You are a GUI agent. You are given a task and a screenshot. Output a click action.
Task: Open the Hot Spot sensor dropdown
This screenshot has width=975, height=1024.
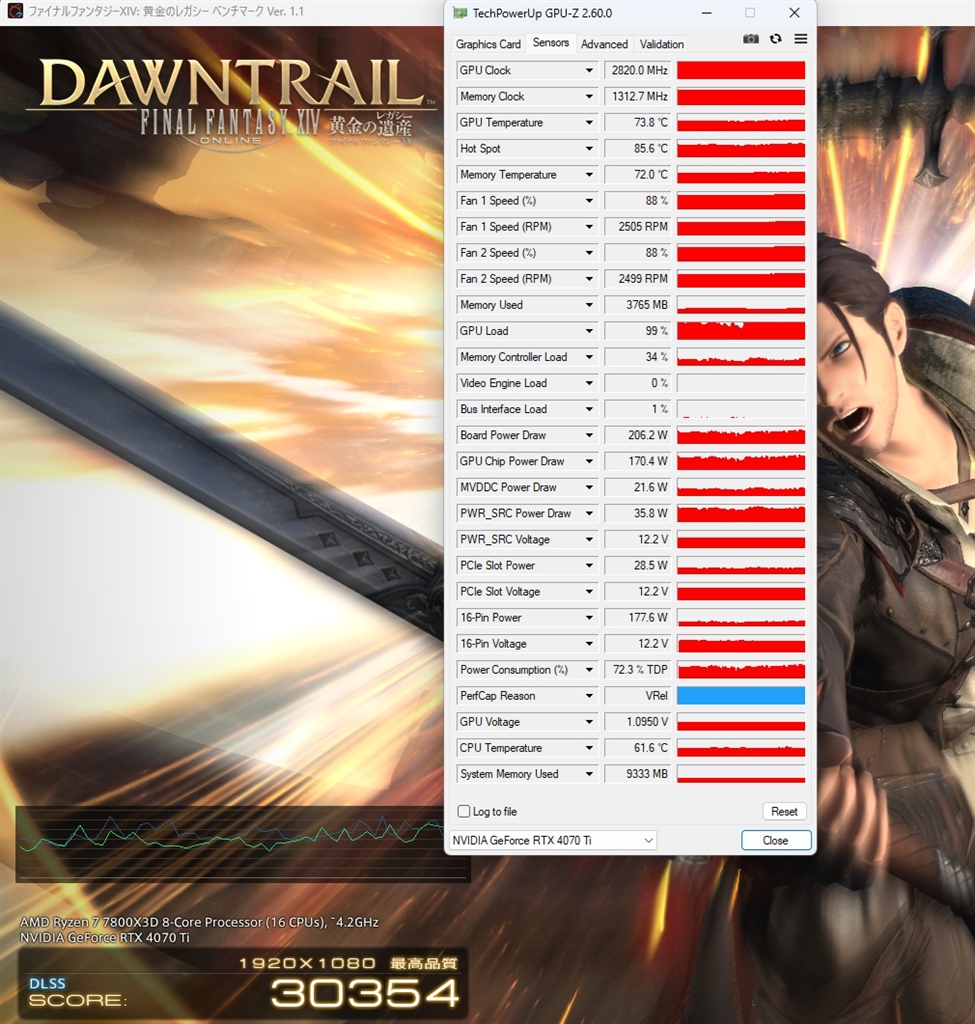pos(589,149)
